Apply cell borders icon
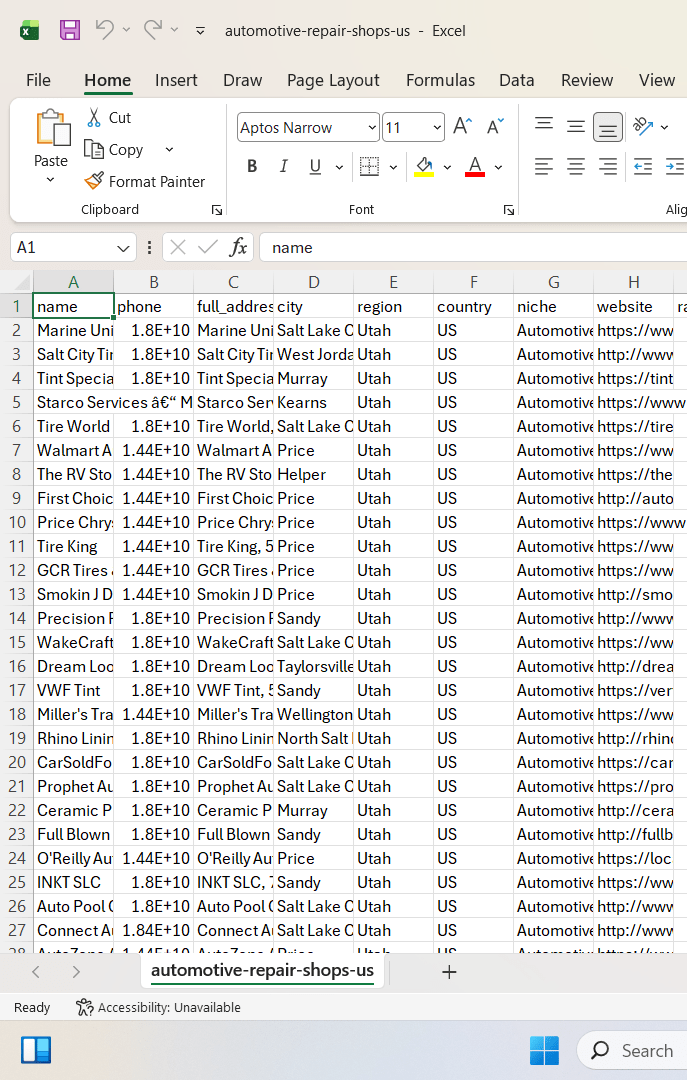This screenshot has width=687, height=1080. (369, 167)
